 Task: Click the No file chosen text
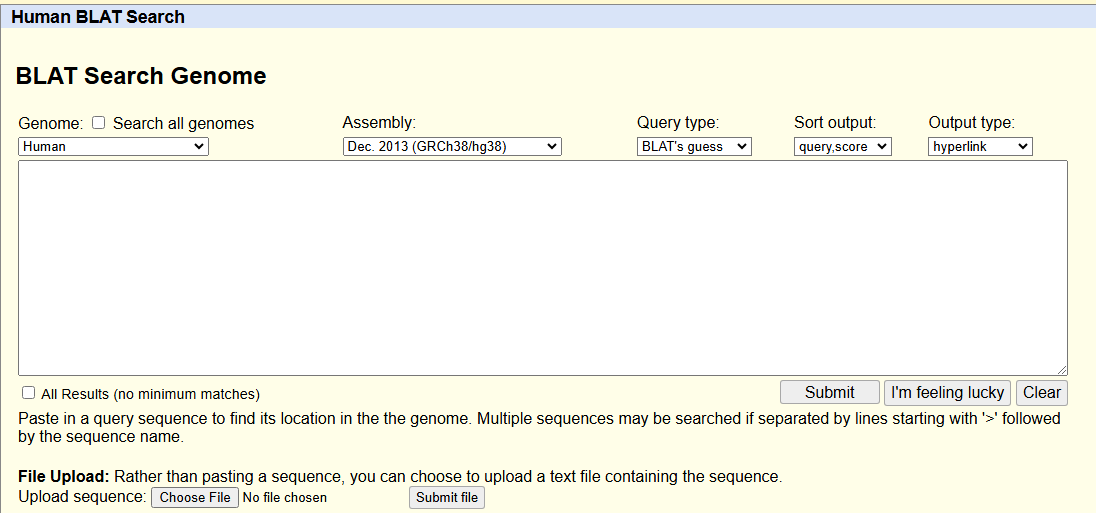click(285, 497)
